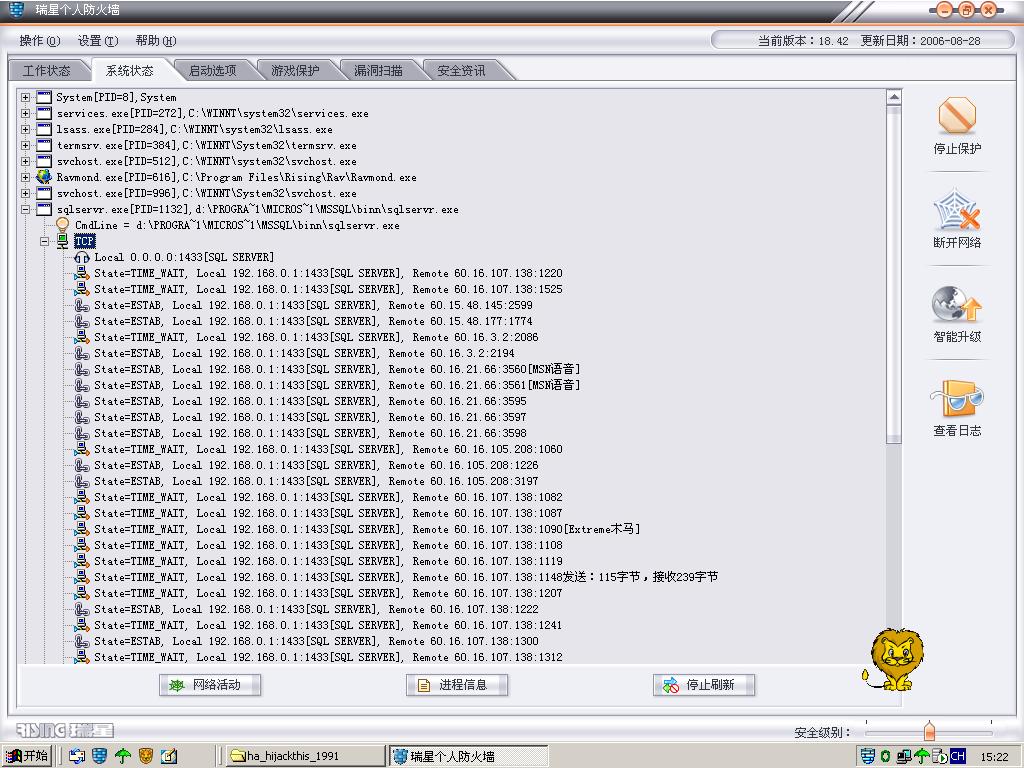Click 瑞星个人防火墙 taskbar button
Viewport: 1024px width, 768px height.
point(469,756)
